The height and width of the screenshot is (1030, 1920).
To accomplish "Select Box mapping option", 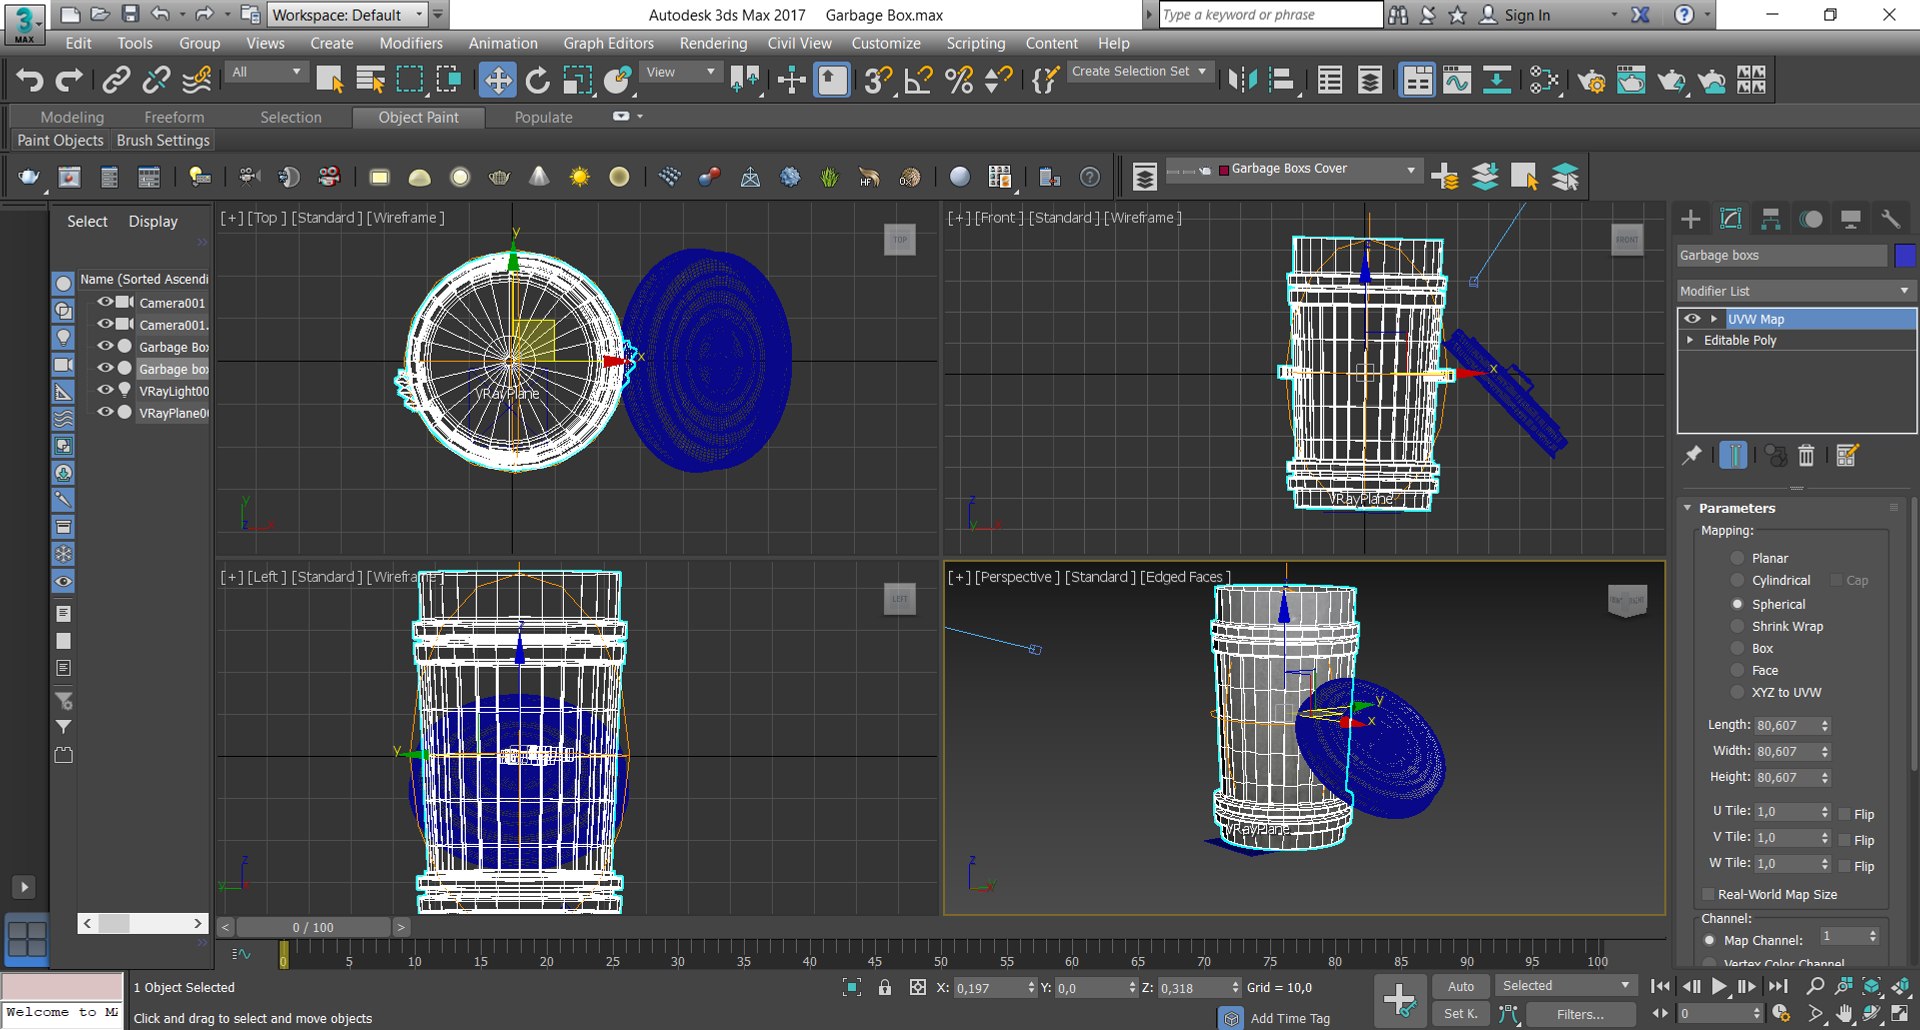I will click(1737, 648).
